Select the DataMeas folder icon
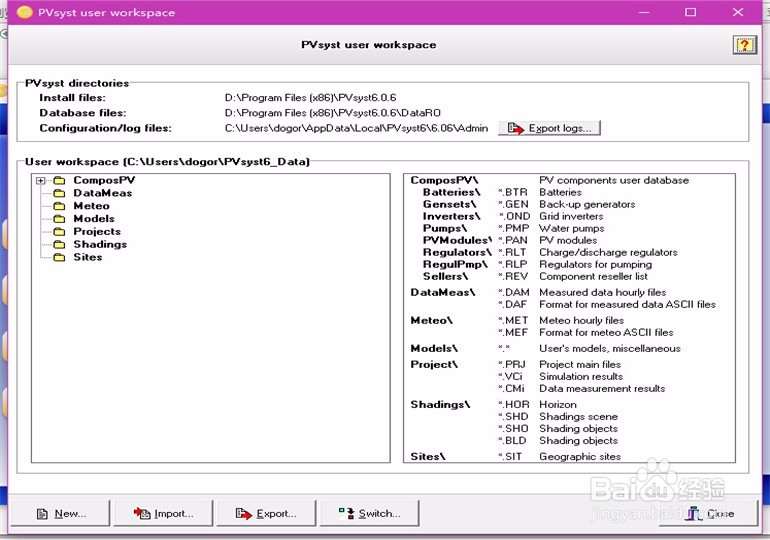The height and width of the screenshot is (540, 770). click(x=59, y=193)
